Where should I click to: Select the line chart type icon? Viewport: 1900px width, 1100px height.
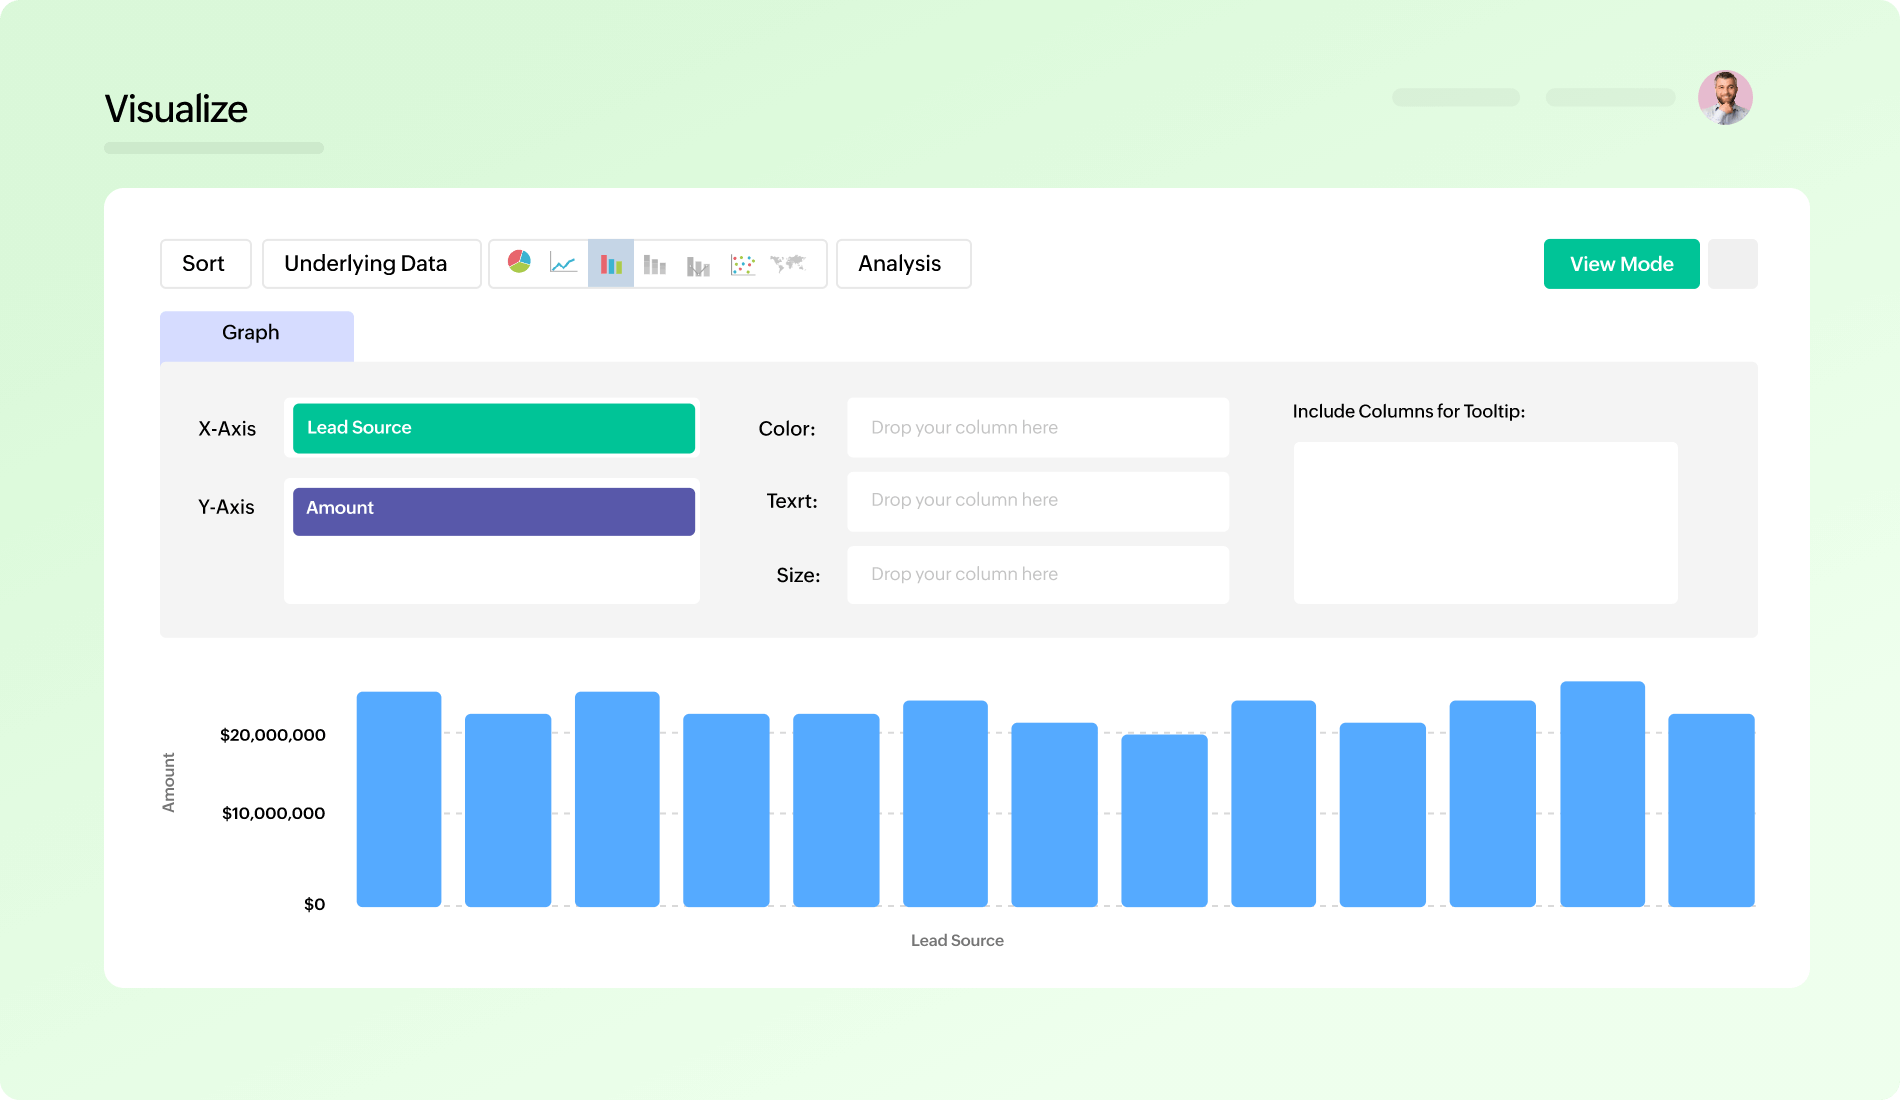[563, 264]
